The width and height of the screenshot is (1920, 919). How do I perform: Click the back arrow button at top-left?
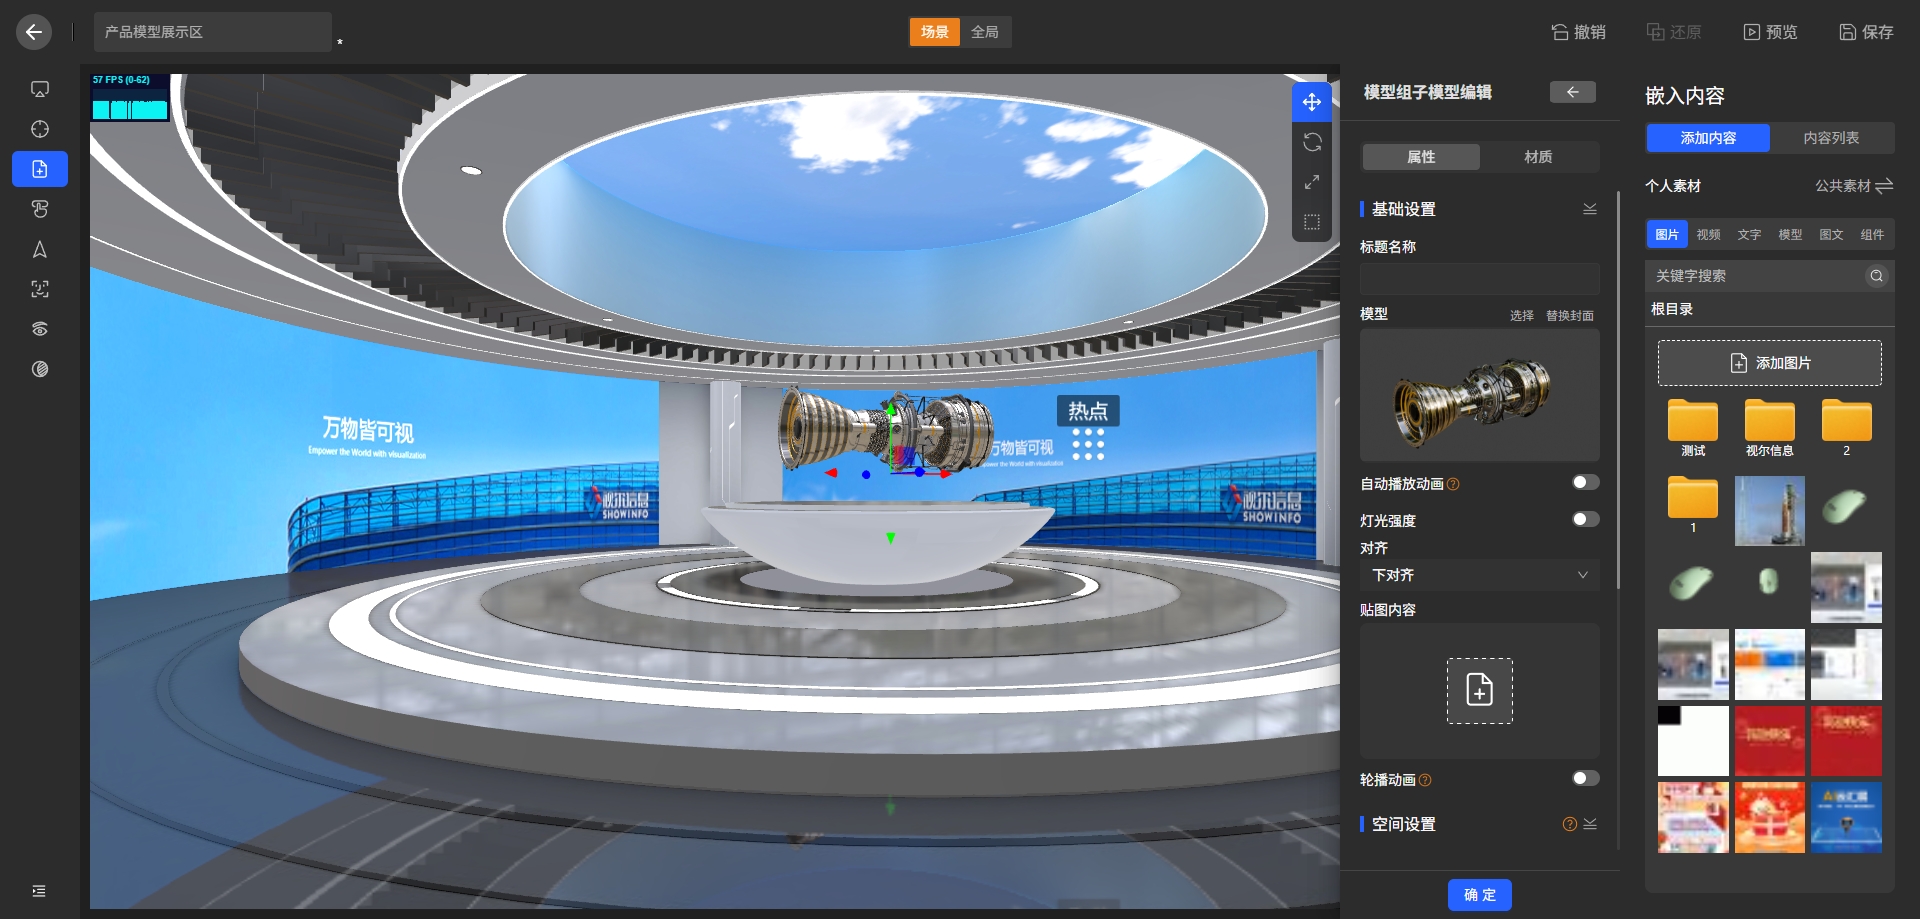[34, 32]
